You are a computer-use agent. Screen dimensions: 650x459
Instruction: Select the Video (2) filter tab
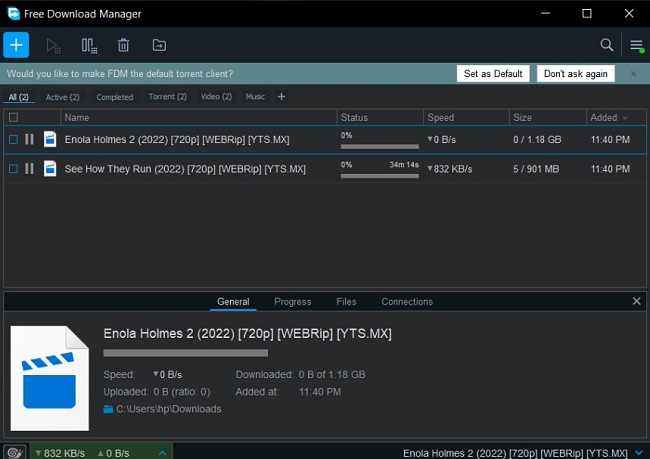click(x=216, y=97)
